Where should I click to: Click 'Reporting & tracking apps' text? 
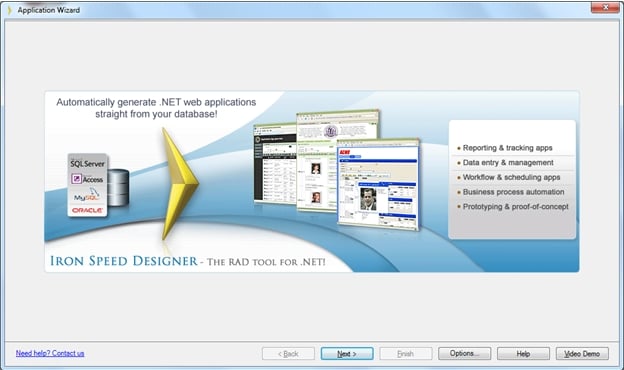point(507,148)
